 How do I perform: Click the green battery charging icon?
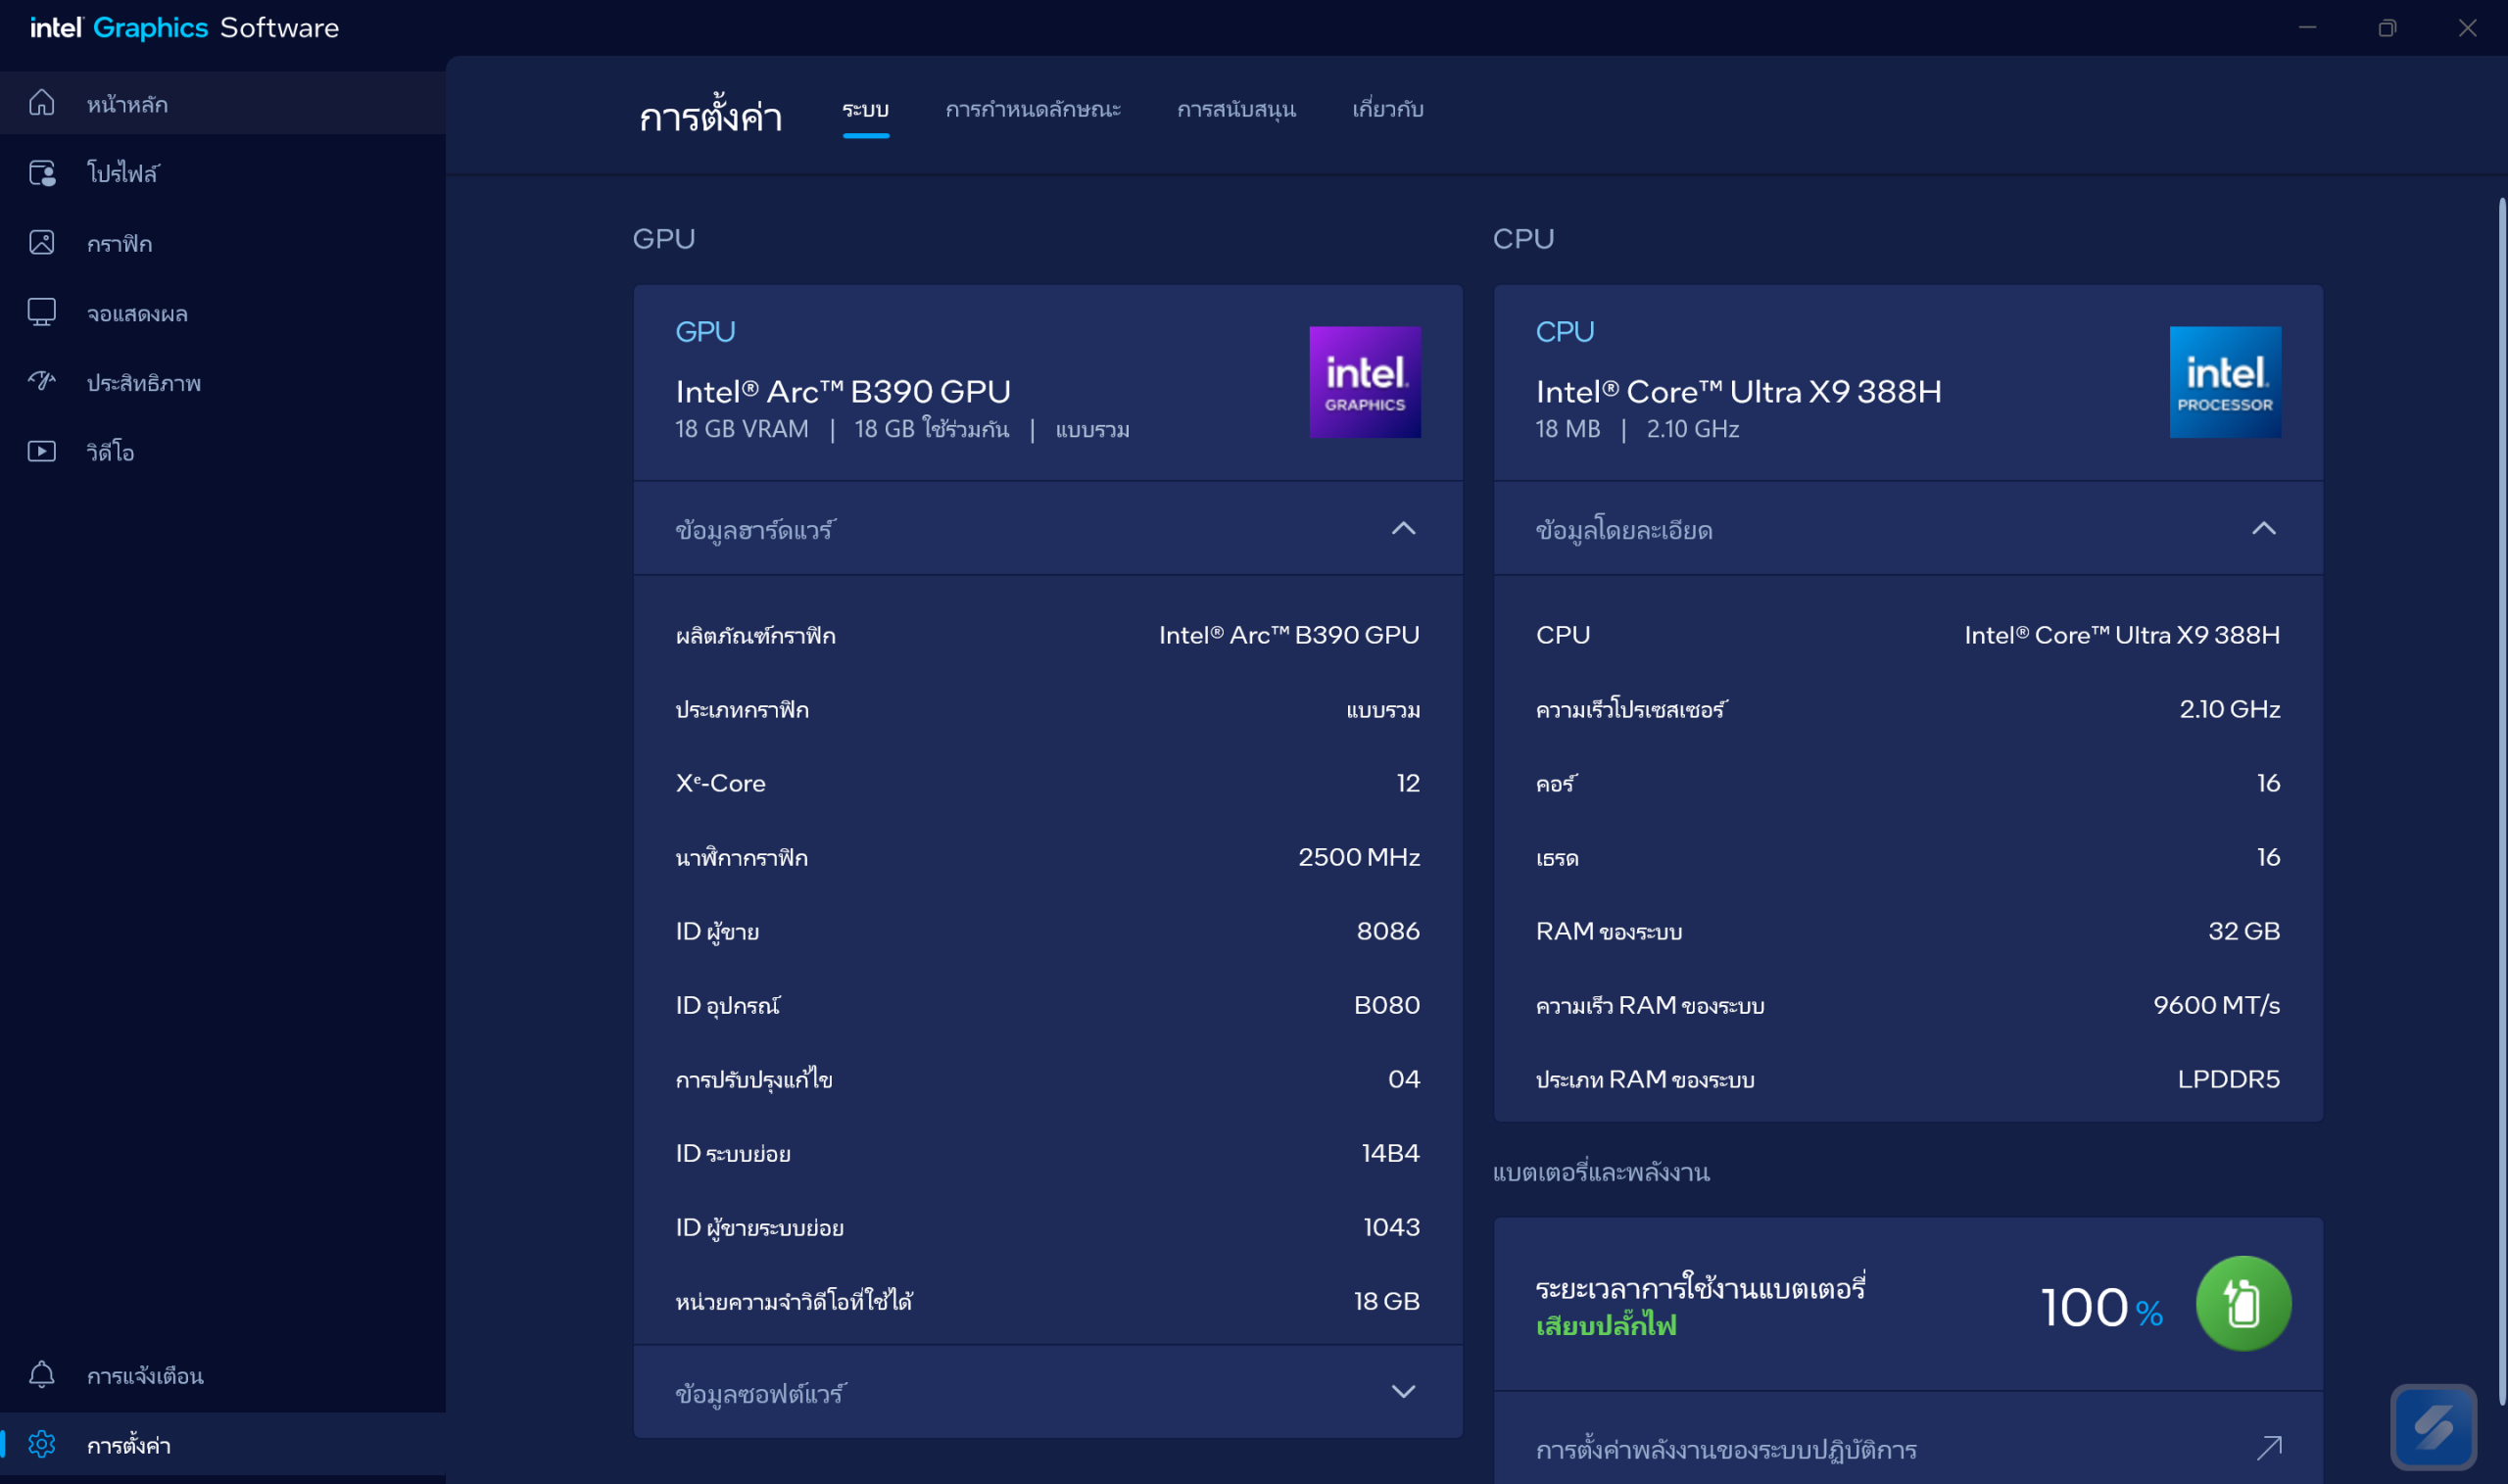click(x=2243, y=1304)
